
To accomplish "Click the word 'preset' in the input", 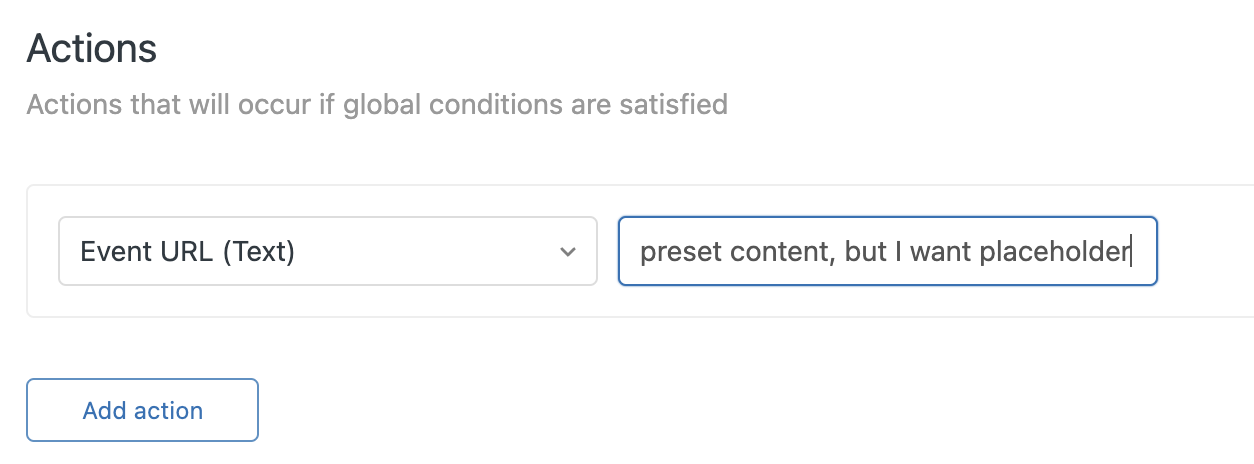I will coord(682,252).
